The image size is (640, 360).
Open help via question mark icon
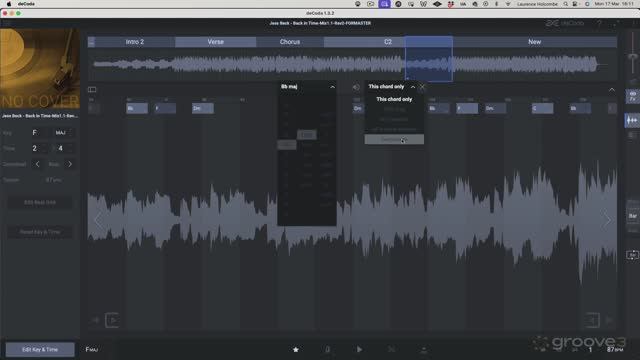click(599, 23)
